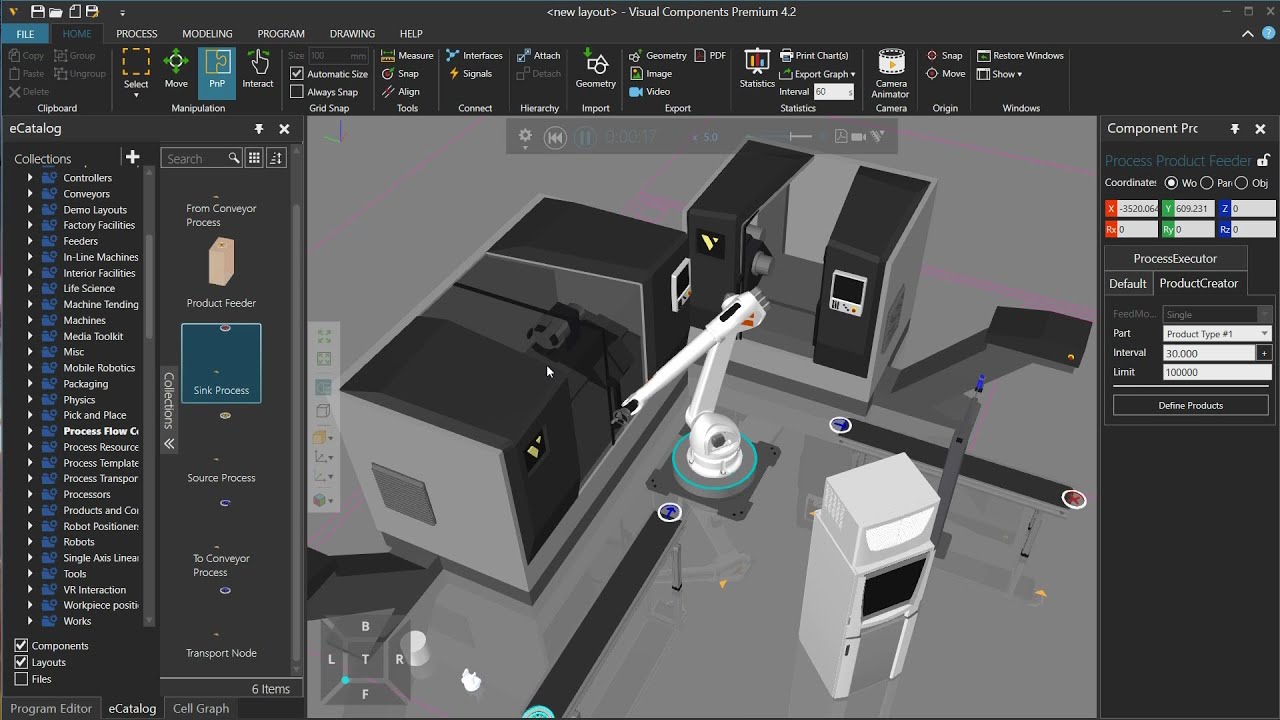
Task: Add a new collection with plus icon
Action: (132, 157)
